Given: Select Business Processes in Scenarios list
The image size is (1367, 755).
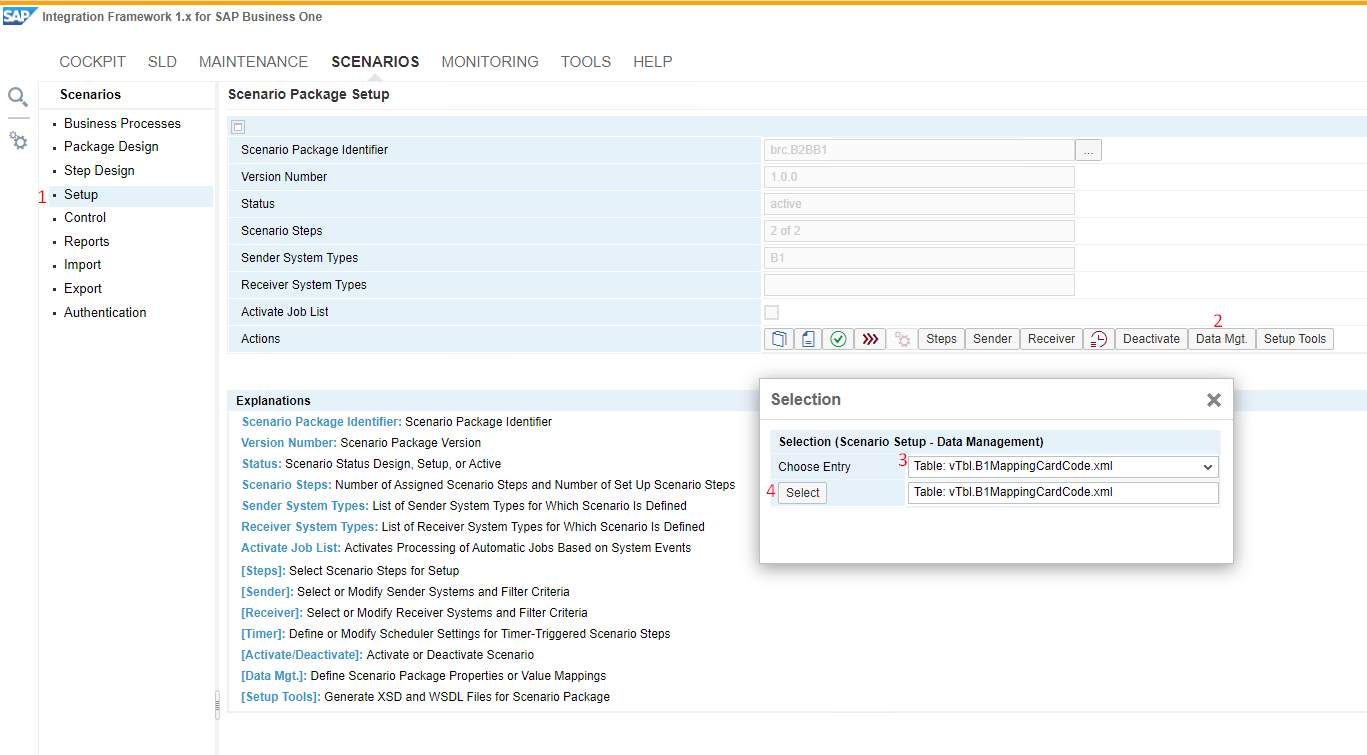Looking at the screenshot, I should [x=122, y=124].
